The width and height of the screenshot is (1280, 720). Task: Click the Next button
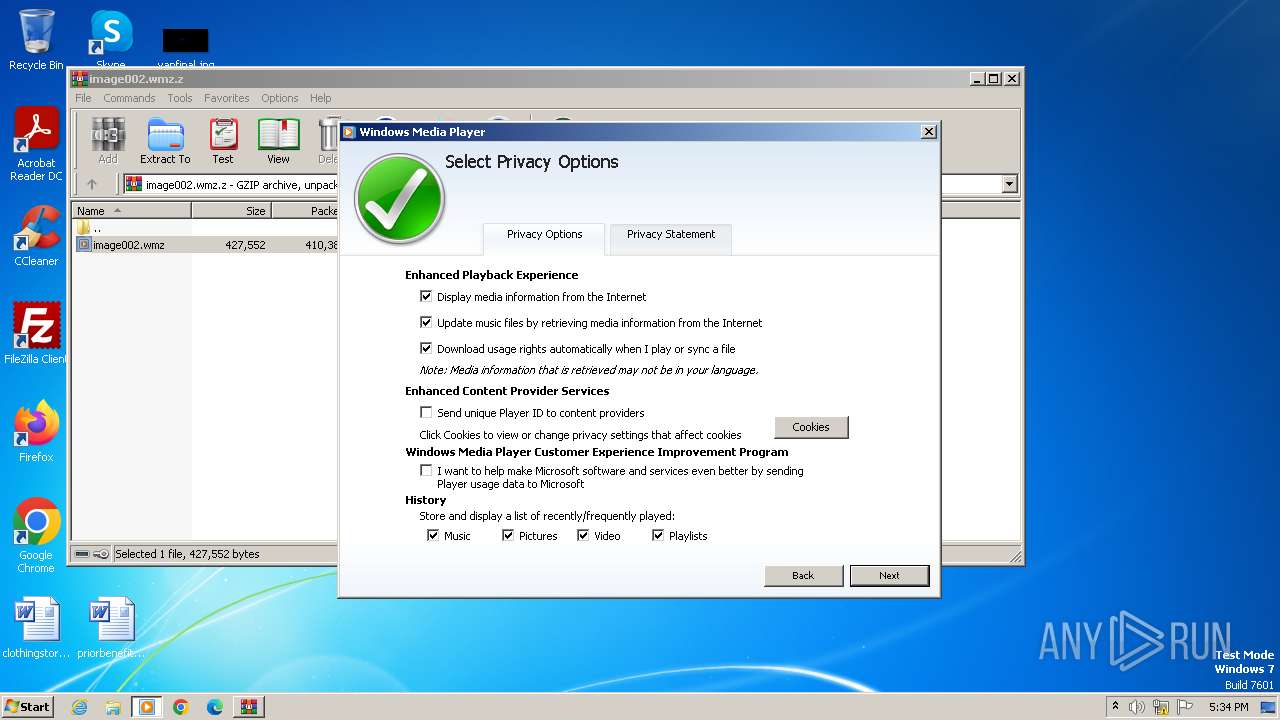click(889, 576)
